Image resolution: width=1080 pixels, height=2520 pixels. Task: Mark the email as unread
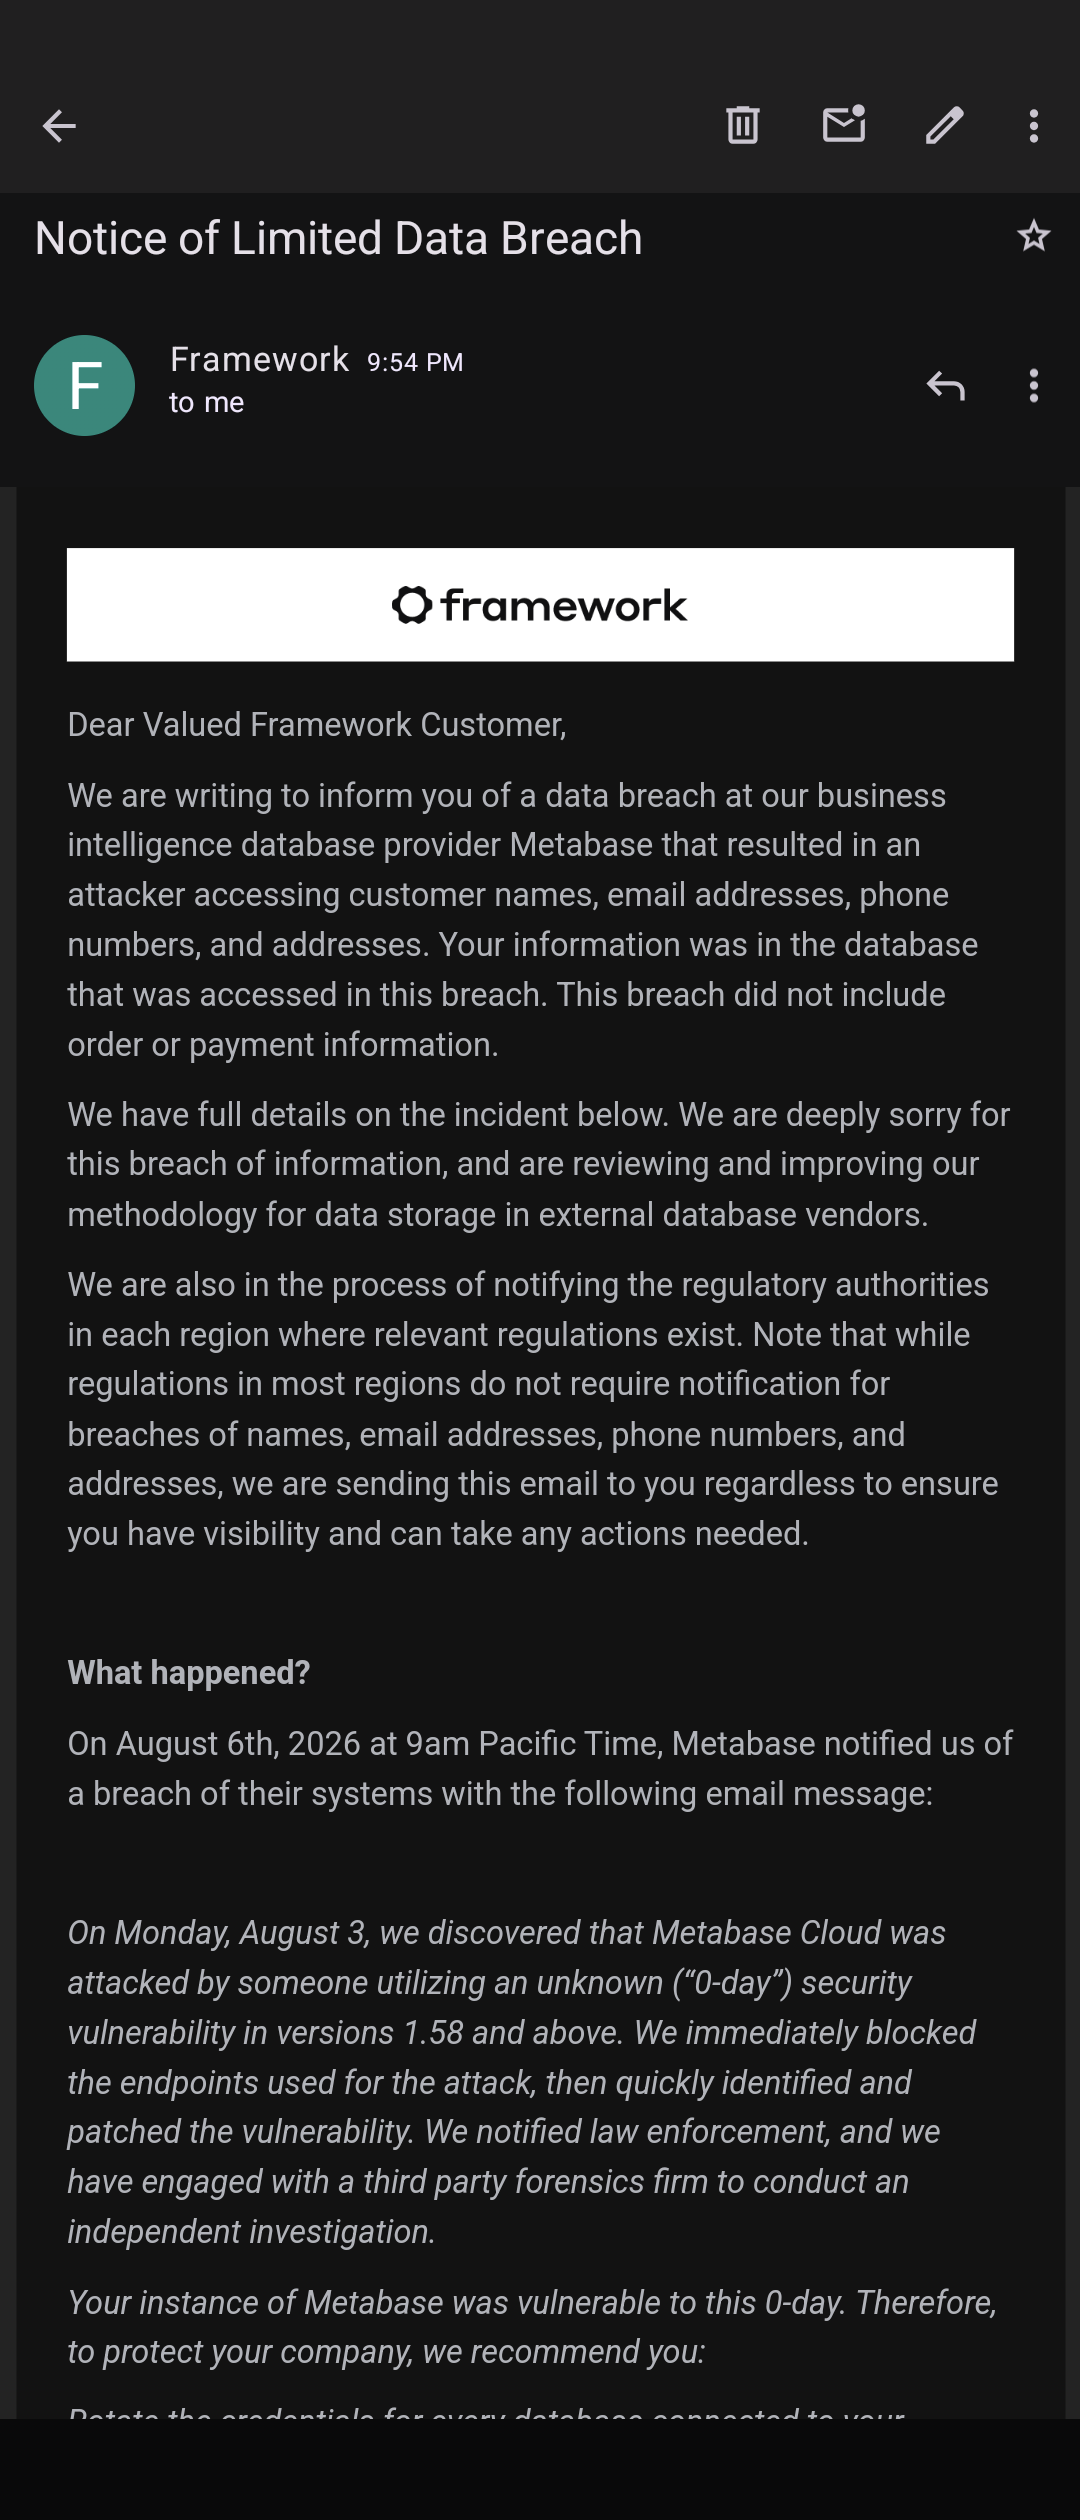point(844,124)
